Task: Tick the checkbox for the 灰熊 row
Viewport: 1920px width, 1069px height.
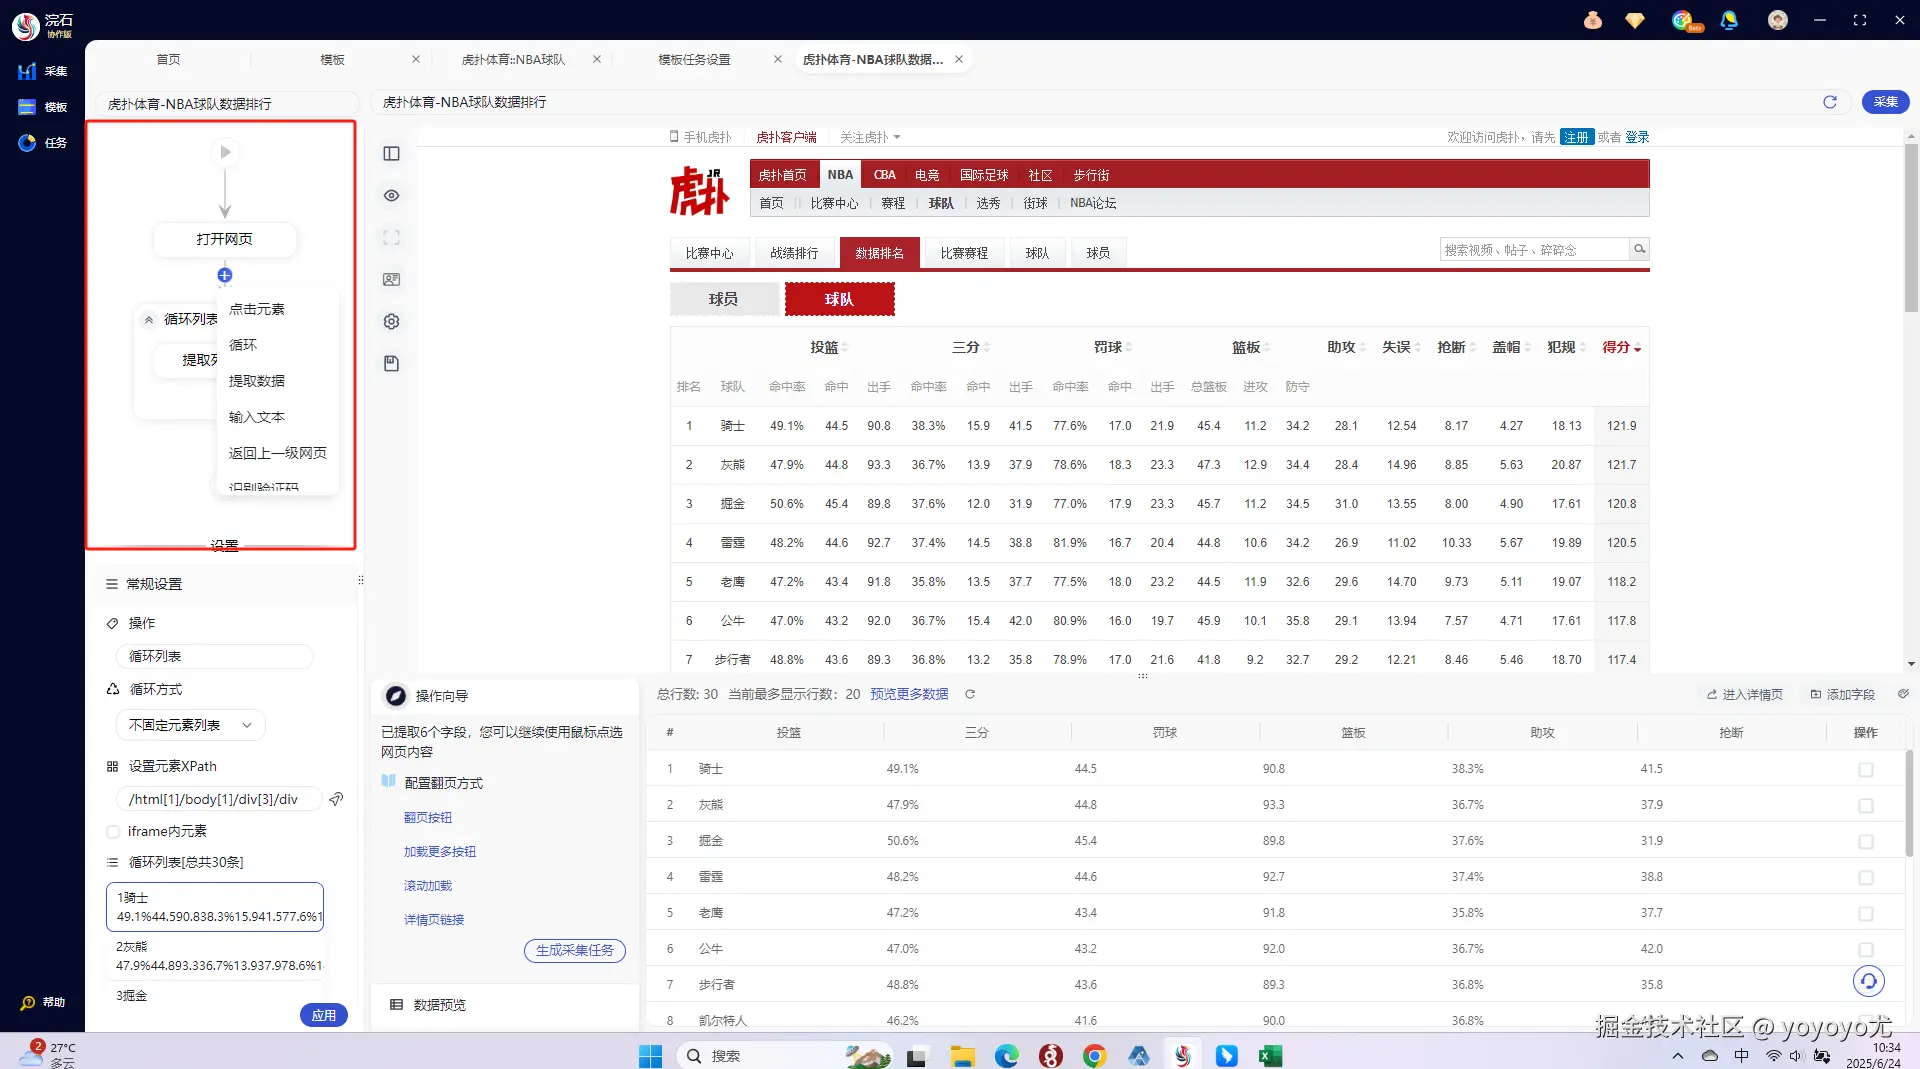Action: (1865, 806)
